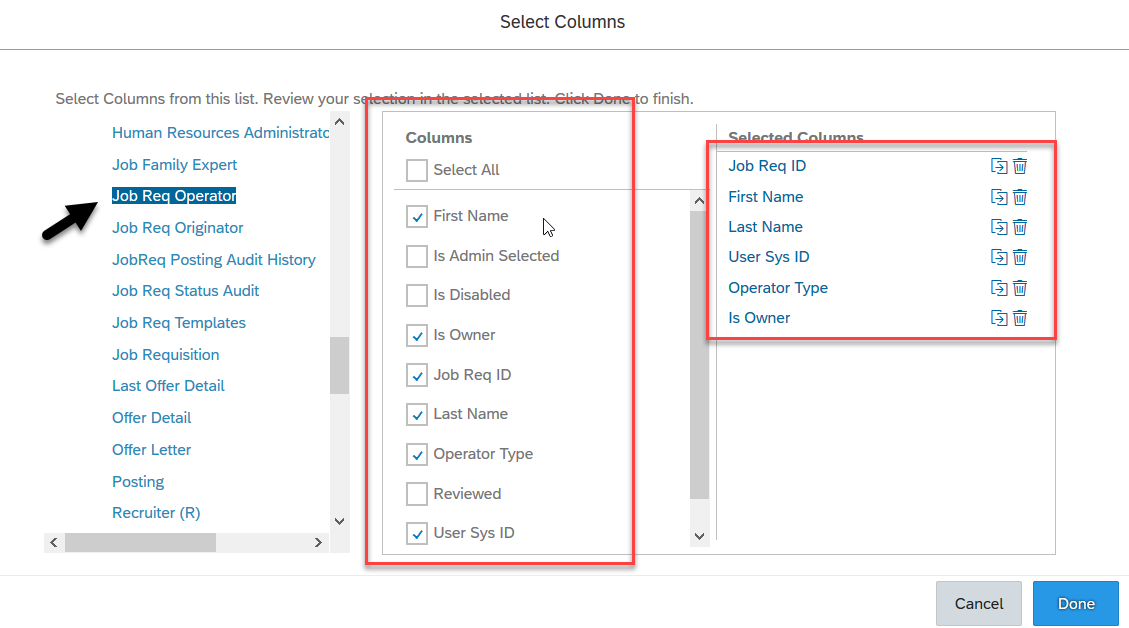Click the category list horizontal scrollbar thumb
This screenshot has width=1129, height=628.
tap(140, 542)
